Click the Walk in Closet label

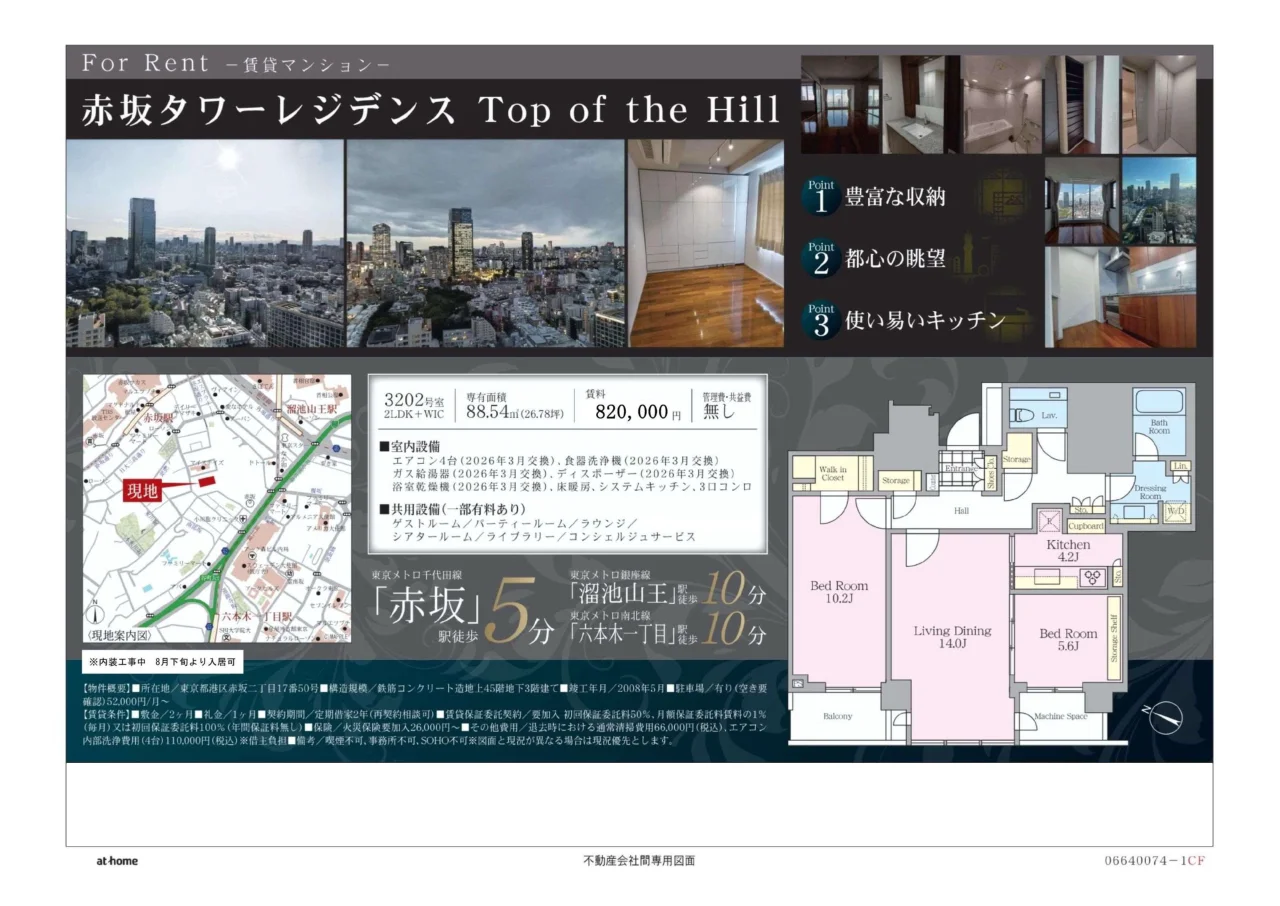pos(832,473)
